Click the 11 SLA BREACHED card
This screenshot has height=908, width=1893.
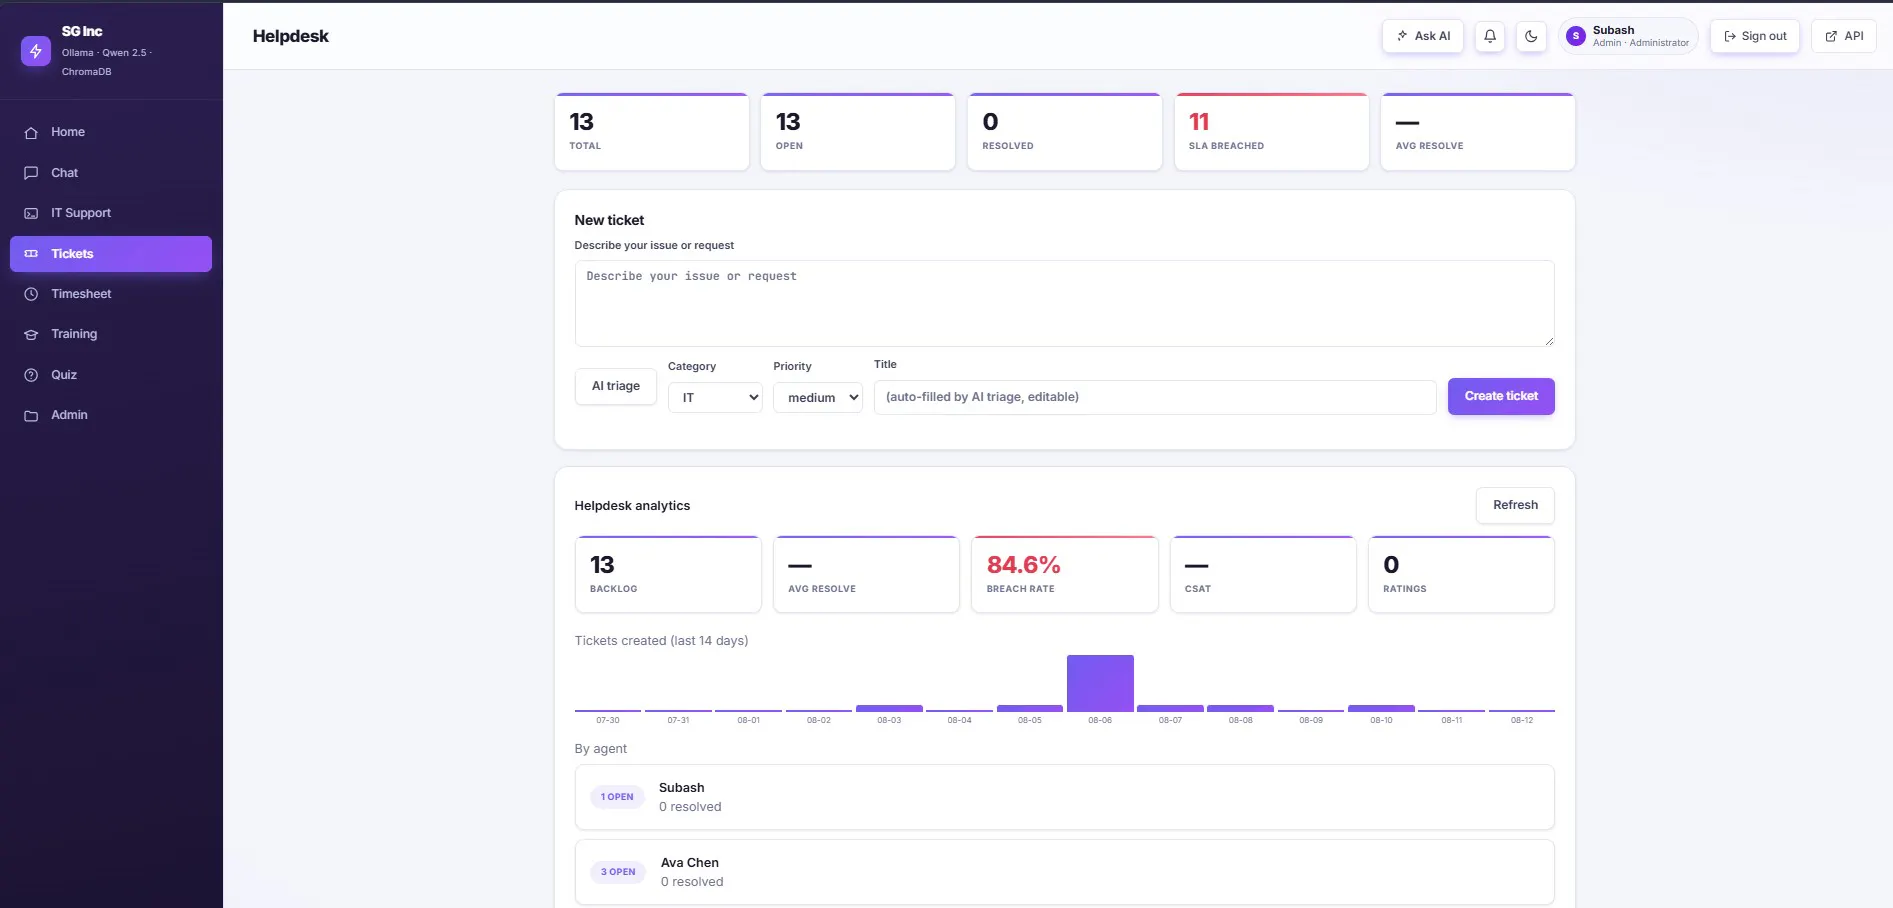1271,132
